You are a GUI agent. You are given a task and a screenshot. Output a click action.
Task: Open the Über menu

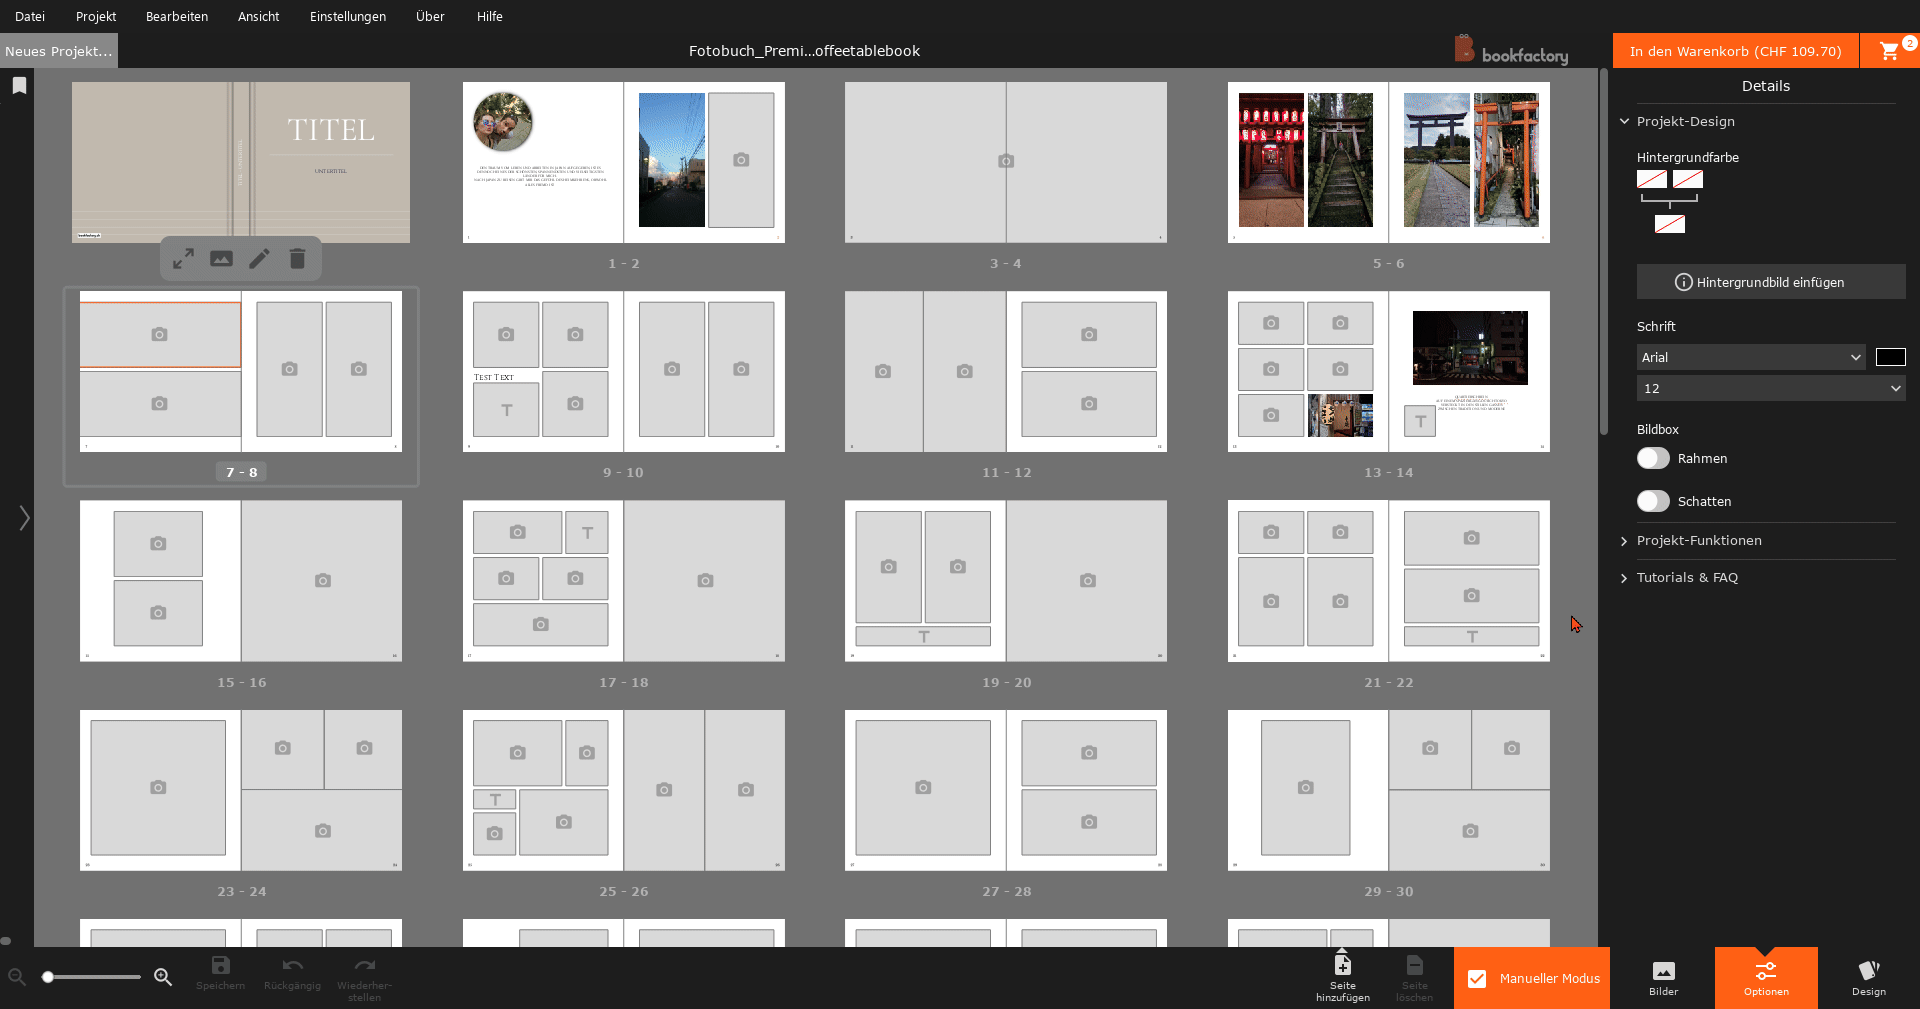430,17
